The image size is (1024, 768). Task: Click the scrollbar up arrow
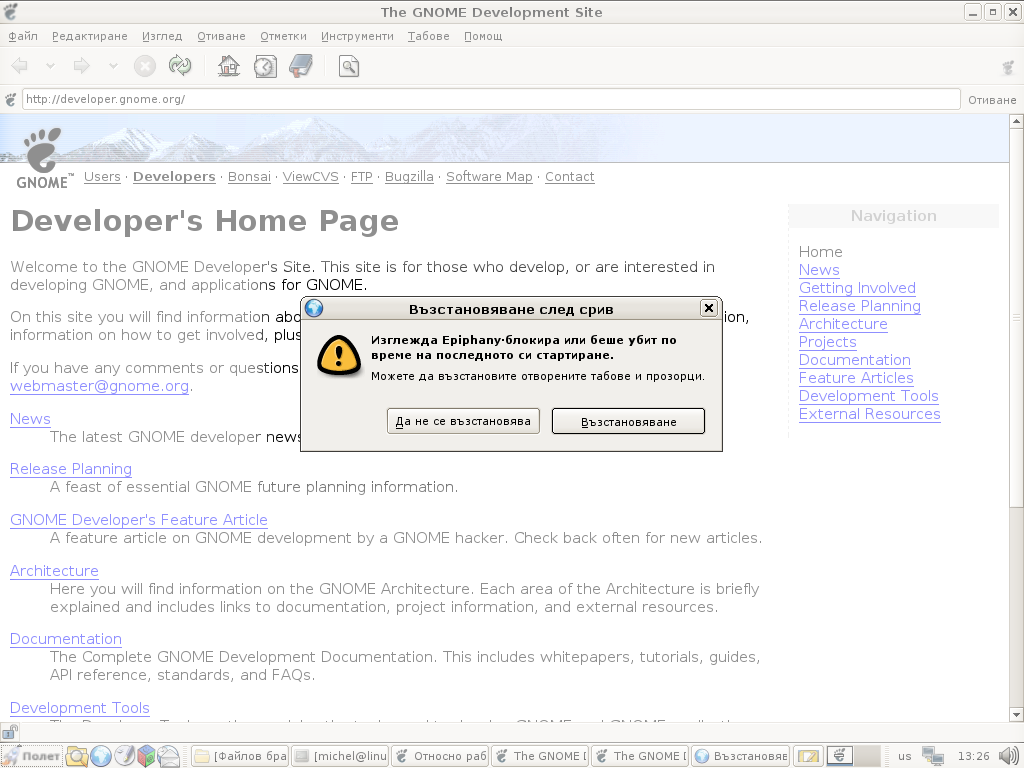(1016, 121)
